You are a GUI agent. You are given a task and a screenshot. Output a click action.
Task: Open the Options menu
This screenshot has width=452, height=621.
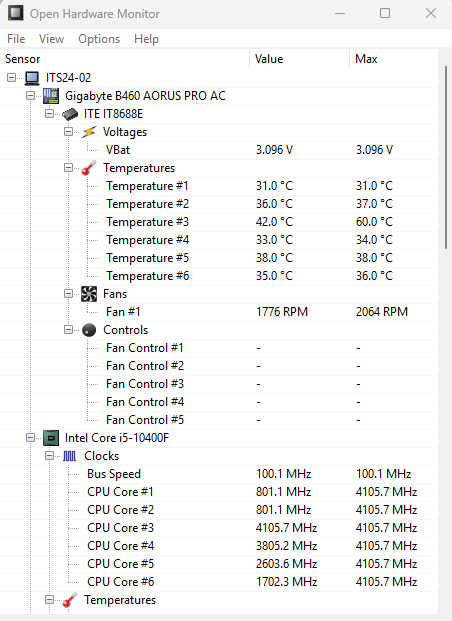(99, 39)
